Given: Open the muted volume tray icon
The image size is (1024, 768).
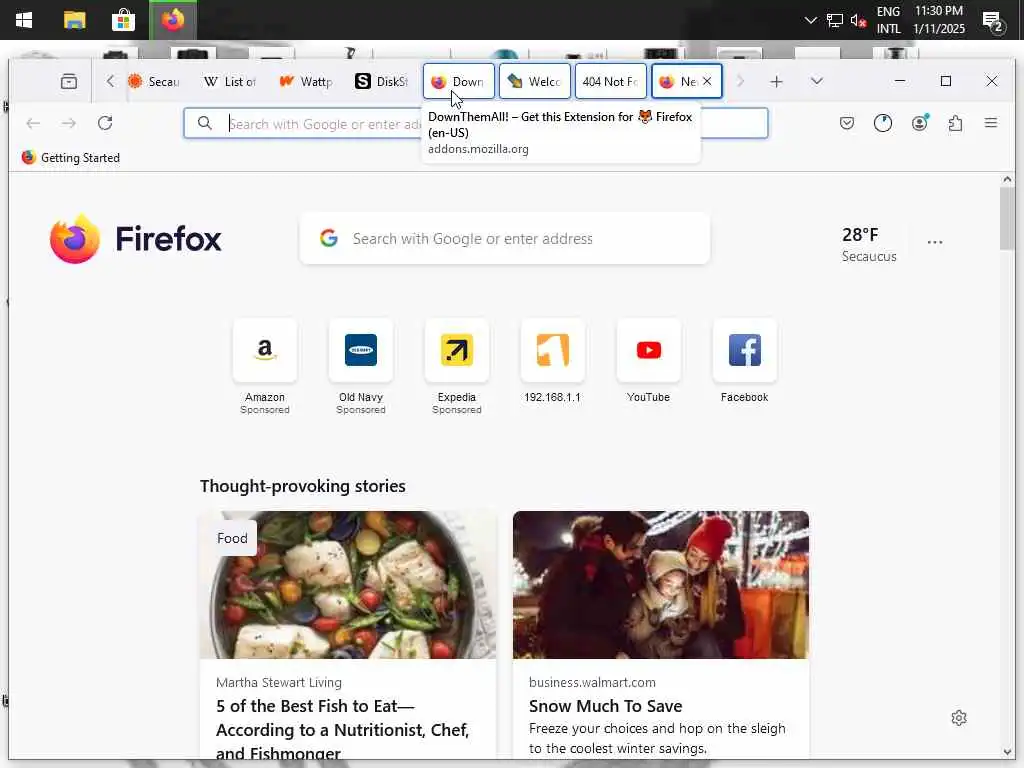Looking at the screenshot, I should (x=858, y=20).
